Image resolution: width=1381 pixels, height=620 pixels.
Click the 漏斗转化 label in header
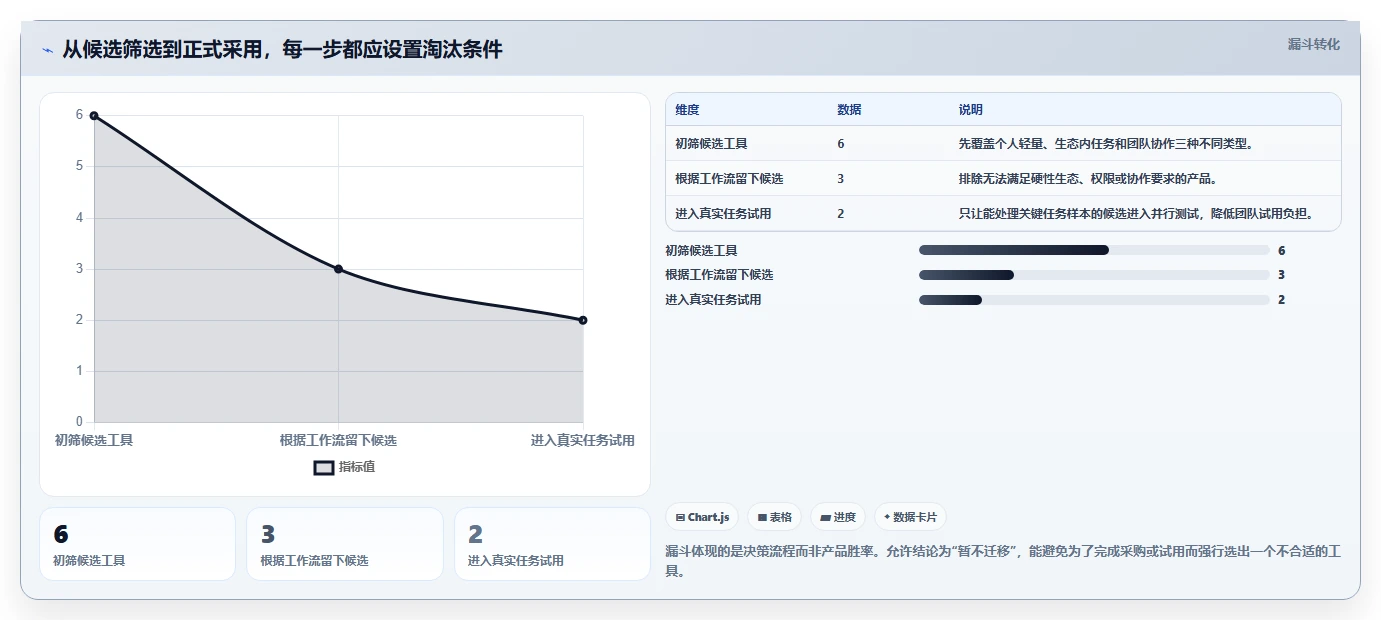[1313, 44]
